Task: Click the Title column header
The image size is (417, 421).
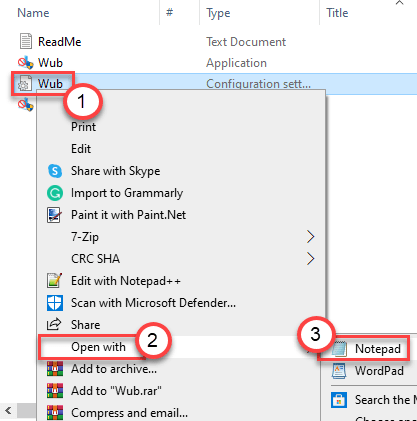Action: (x=337, y=13)
